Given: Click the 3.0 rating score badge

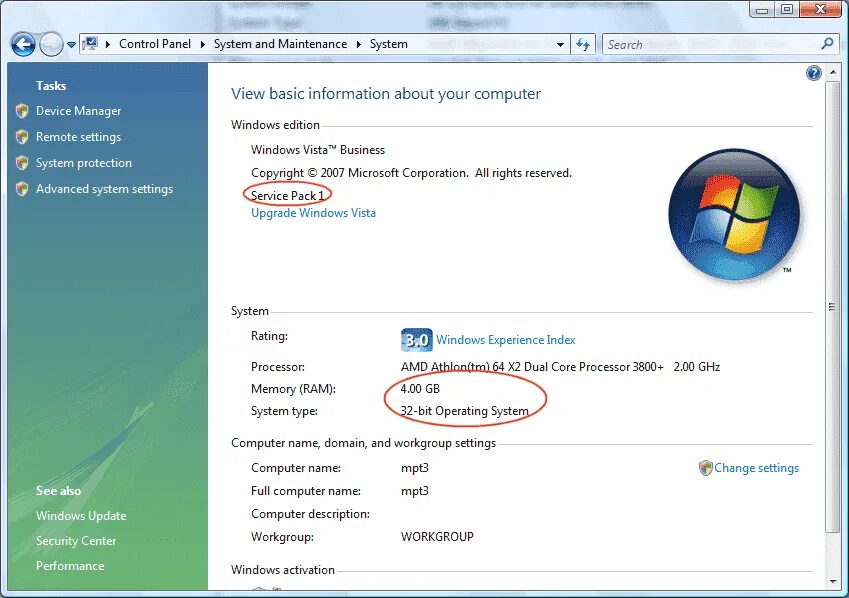Looking at the screenshot, I should 416,340.
